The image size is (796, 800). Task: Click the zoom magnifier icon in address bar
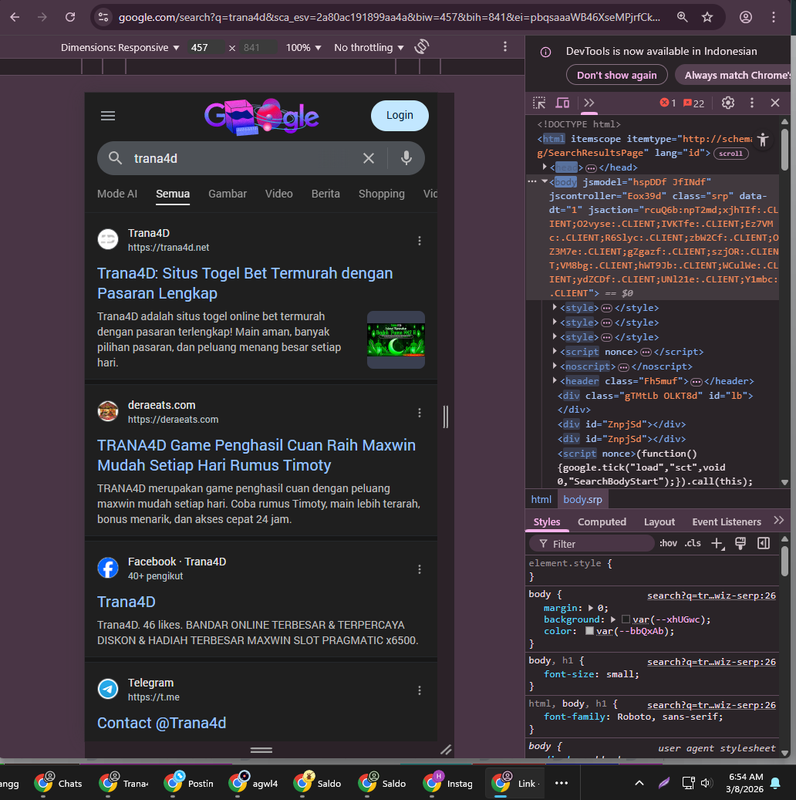[x=682, y=17]
